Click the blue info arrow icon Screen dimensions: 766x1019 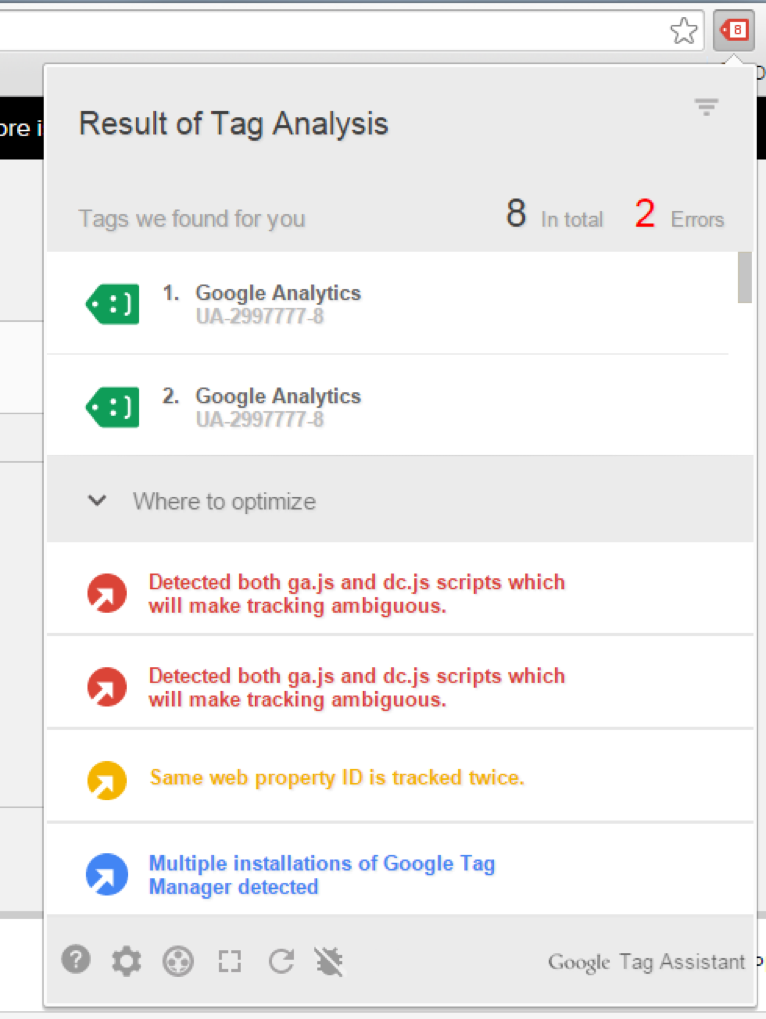107,874
